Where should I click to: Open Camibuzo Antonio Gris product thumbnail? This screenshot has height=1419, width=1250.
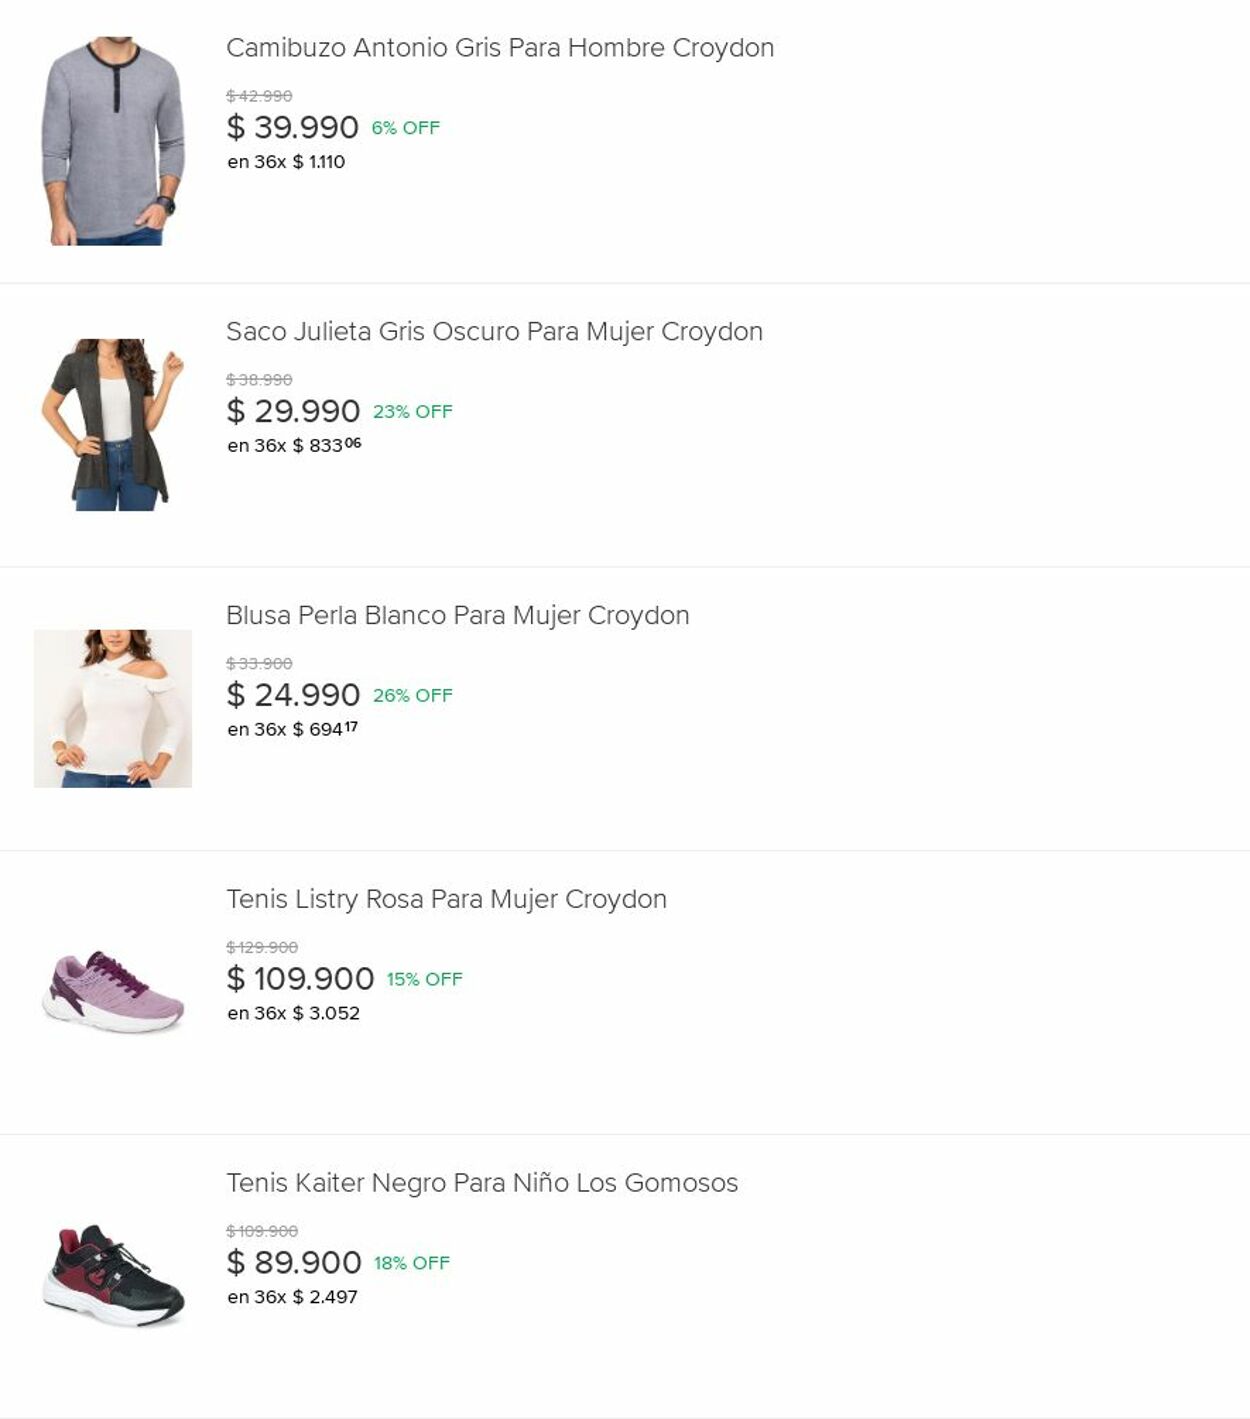click(113, 141)
